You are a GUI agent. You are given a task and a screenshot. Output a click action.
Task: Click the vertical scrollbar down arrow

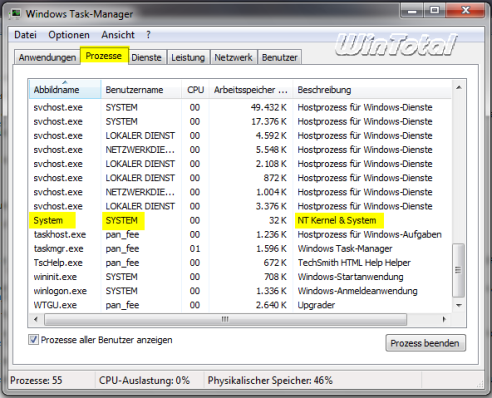[459, 305]
